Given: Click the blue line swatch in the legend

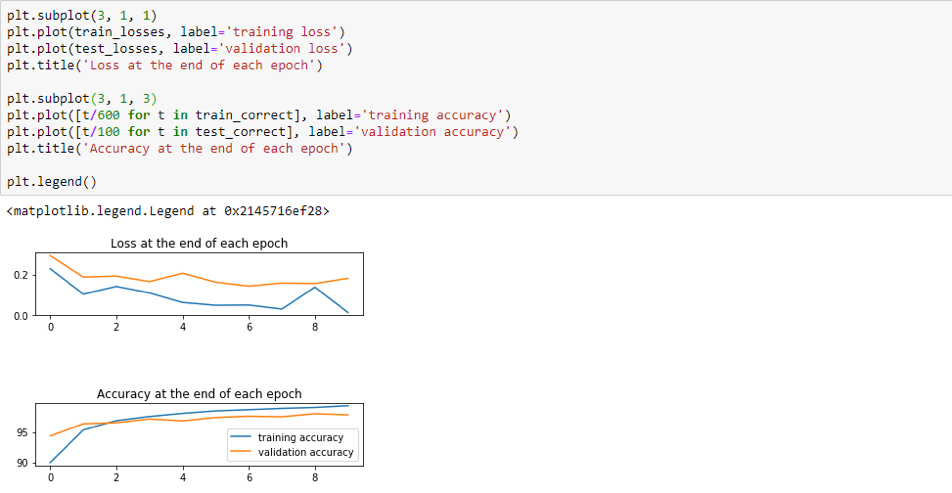Looking at the screenshot, I should (x=242, y=437).
